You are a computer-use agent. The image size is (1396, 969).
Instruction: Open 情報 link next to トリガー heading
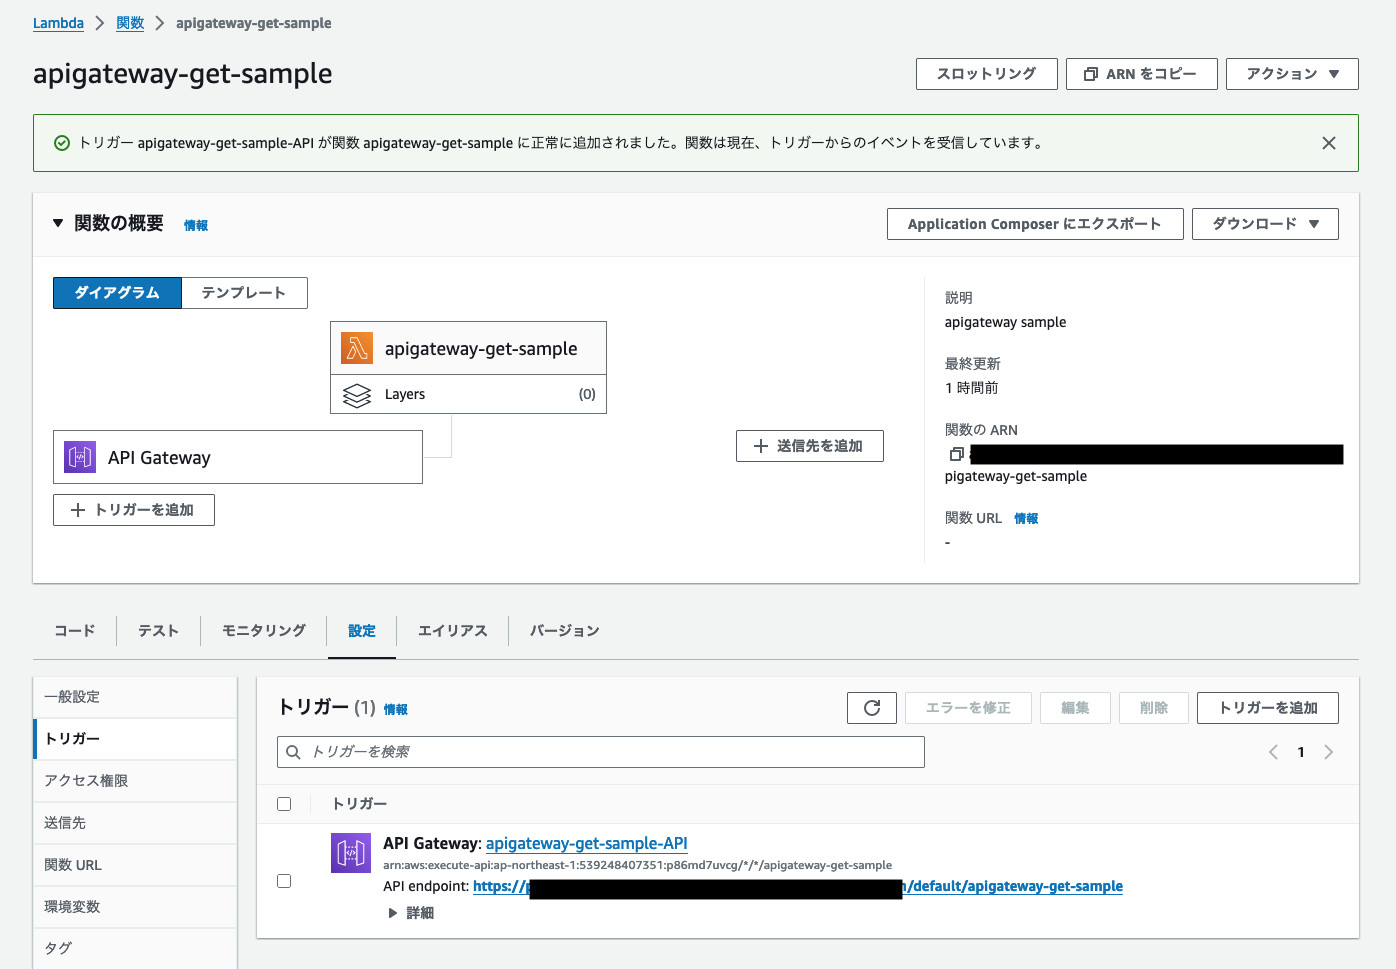[396, 710]
